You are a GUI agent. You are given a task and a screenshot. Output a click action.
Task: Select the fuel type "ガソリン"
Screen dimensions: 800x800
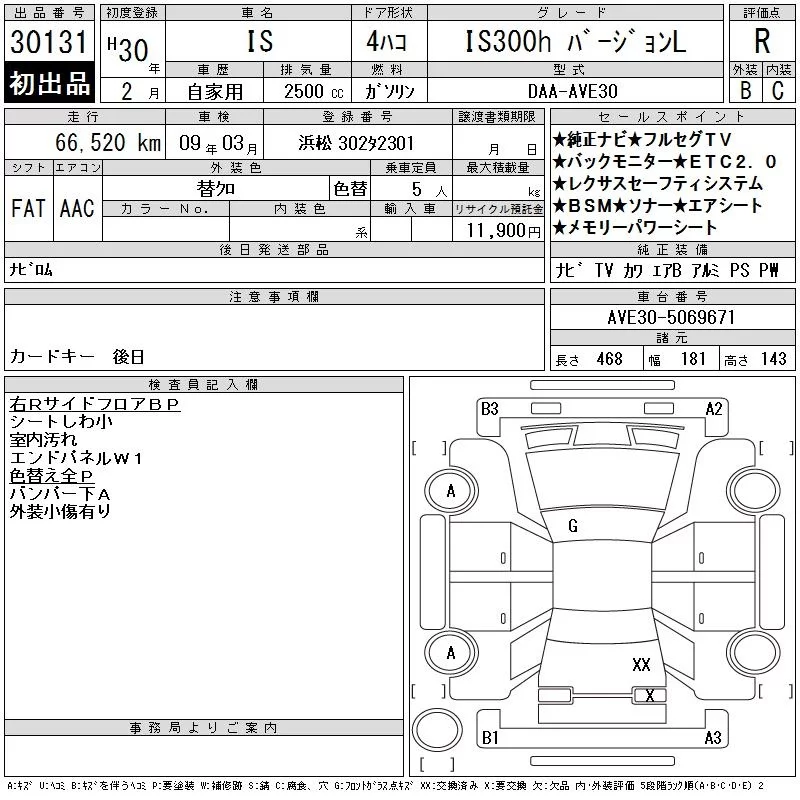[x=390, y=91]
